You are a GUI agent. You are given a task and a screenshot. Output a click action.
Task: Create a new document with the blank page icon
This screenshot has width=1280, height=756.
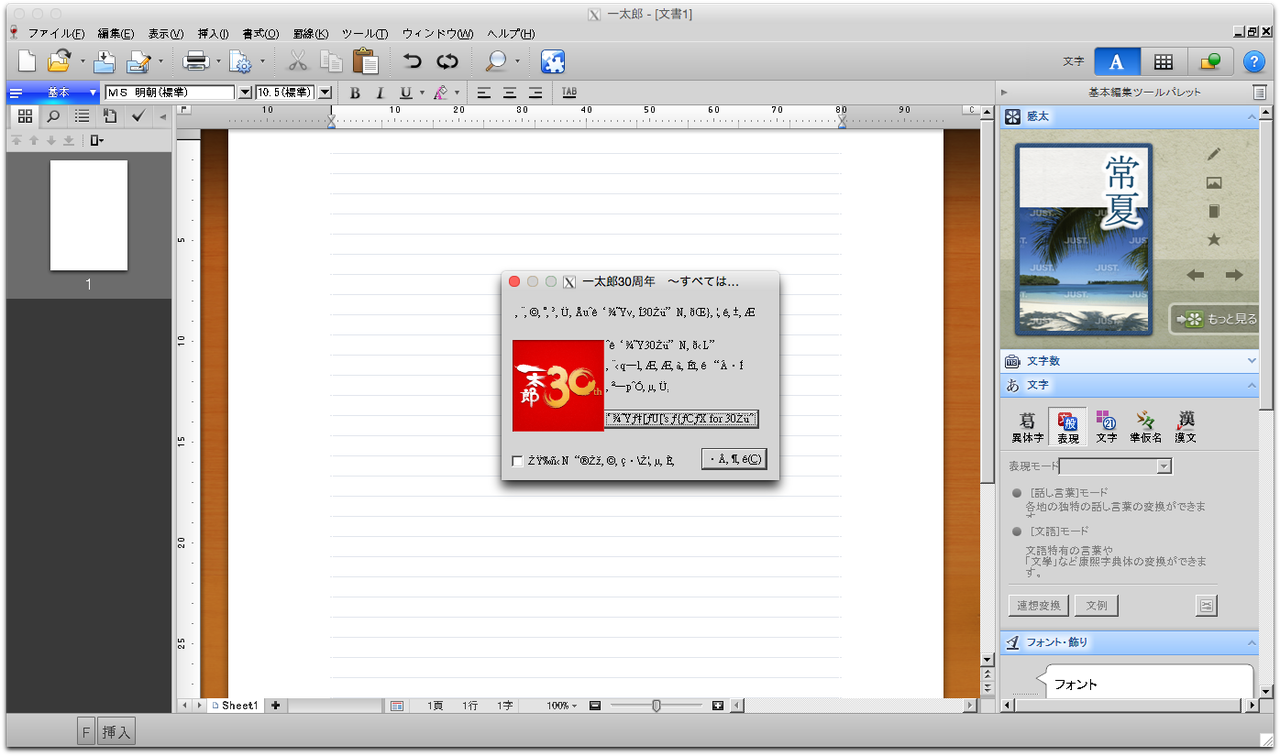[27, 61]
